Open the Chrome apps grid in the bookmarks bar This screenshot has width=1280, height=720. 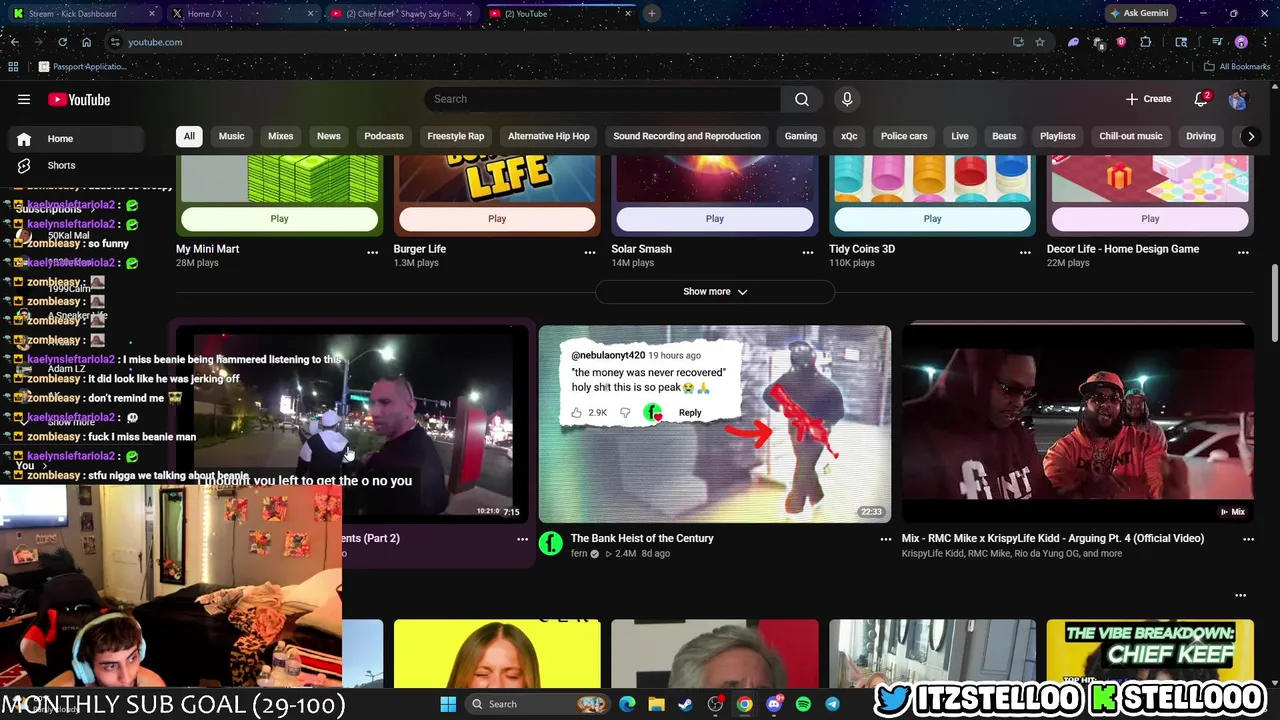[13, 66]
